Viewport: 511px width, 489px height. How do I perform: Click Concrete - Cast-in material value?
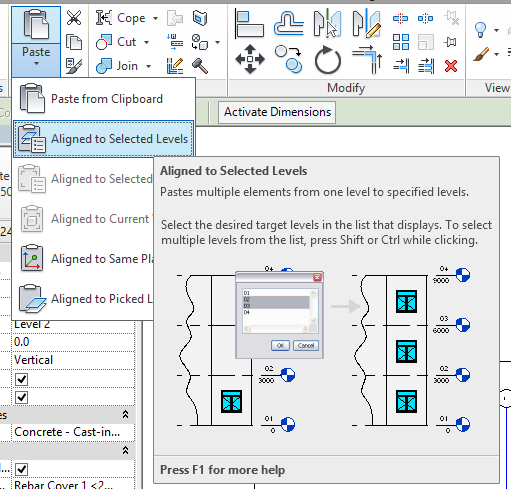(73, 432)
